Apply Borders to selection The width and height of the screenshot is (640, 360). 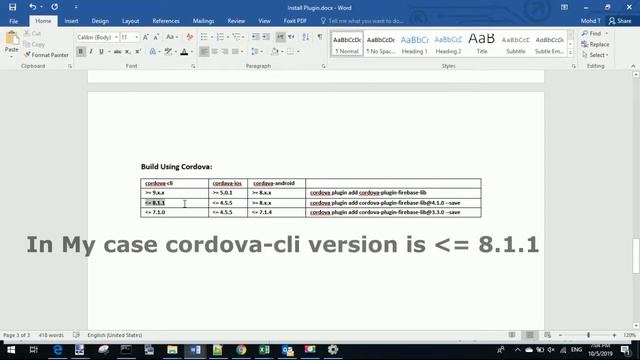click(x=290, y=51)
